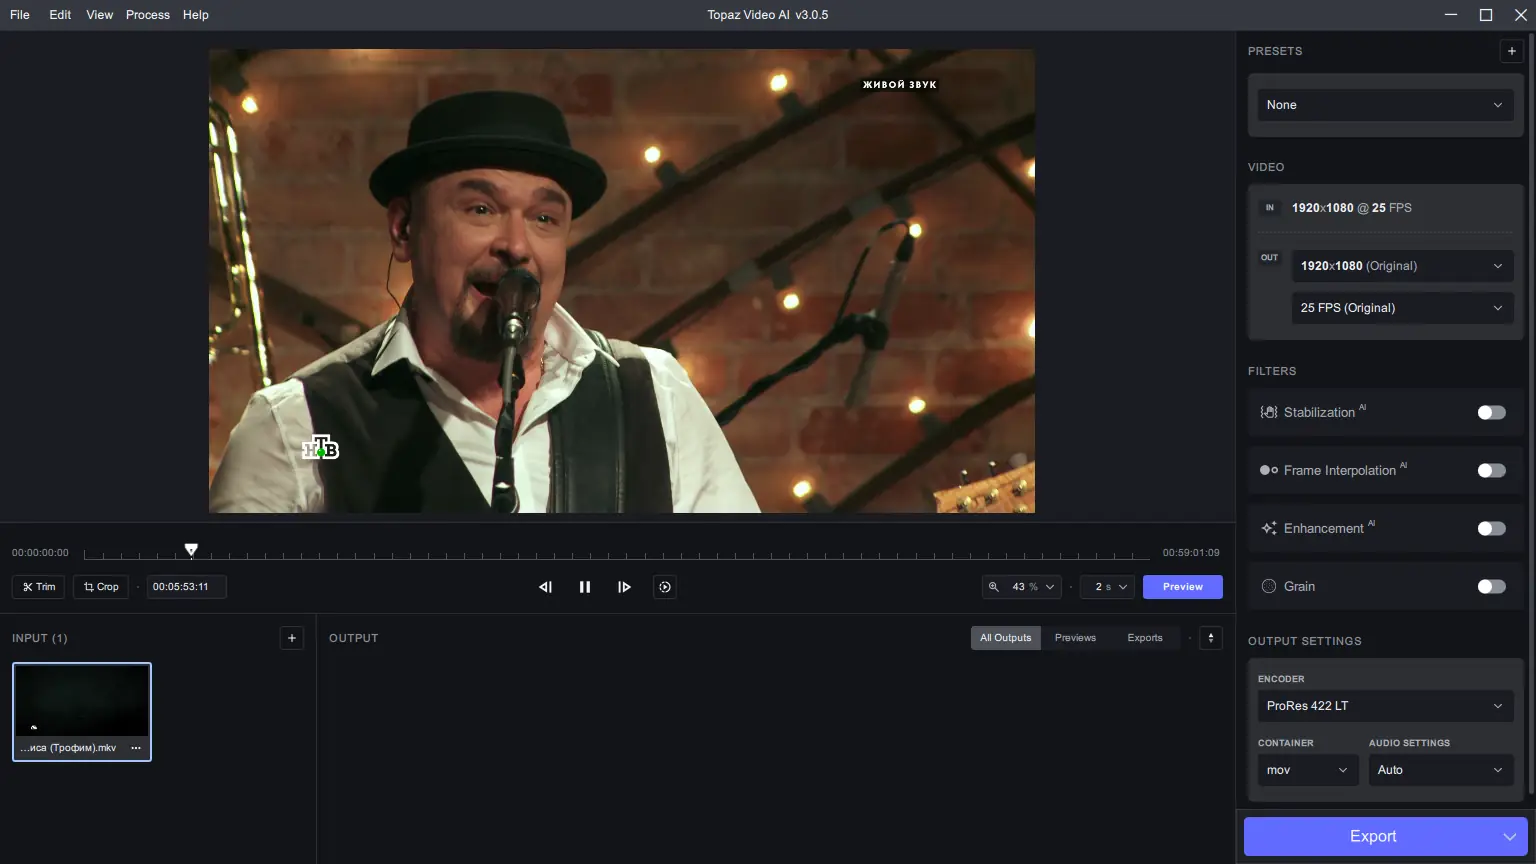1536x864 pixels.
Task: Open the Edit menu
Action: tap(60, 15)
